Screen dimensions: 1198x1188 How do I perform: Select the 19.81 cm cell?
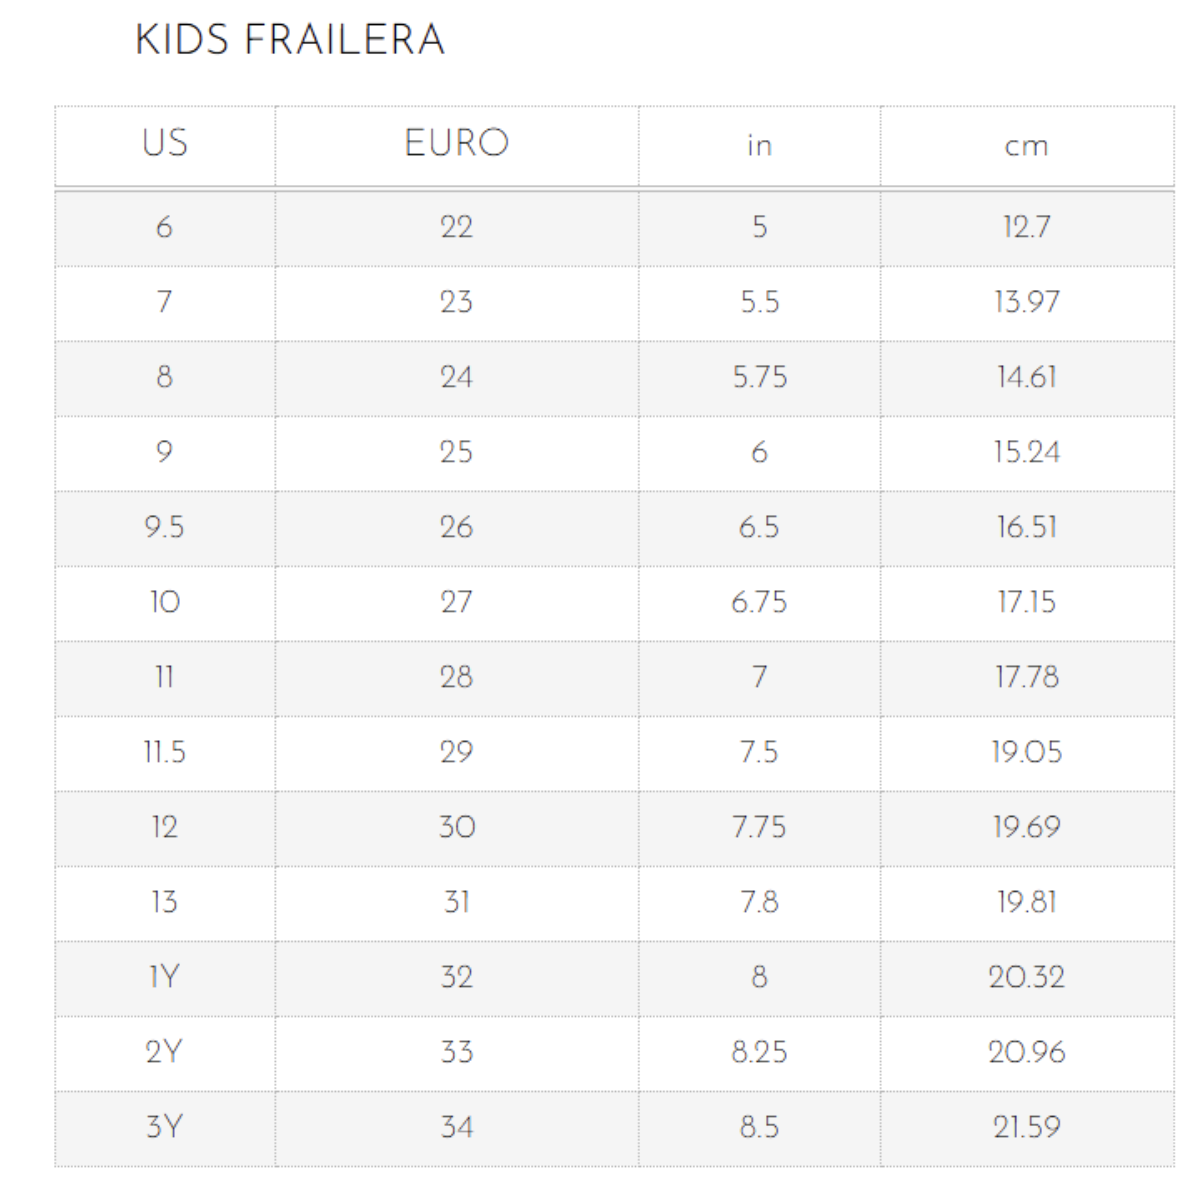coord(1027,902)
